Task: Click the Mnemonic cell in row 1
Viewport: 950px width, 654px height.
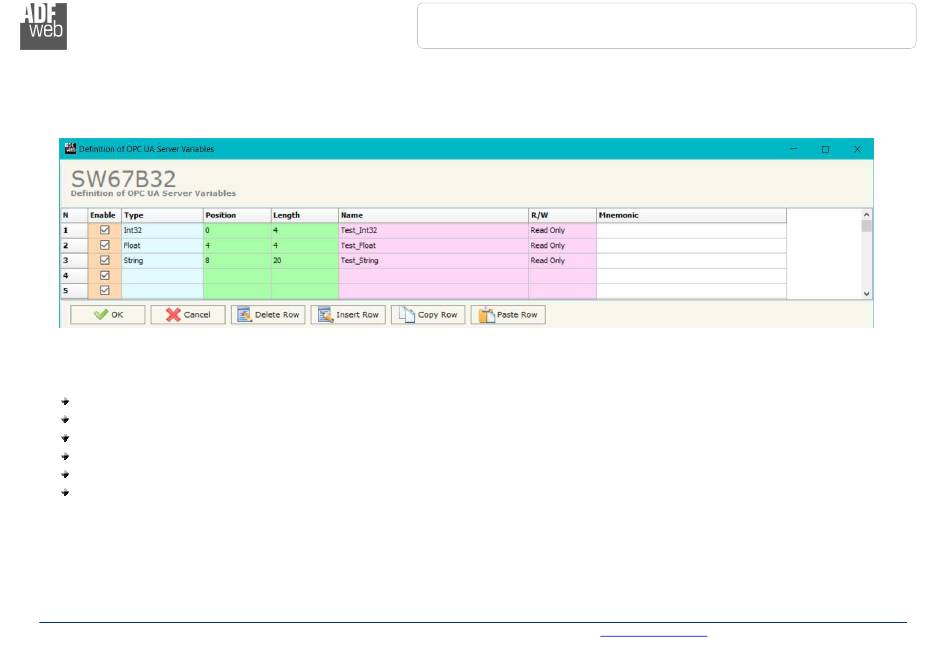Action: (x=691, y=230)
